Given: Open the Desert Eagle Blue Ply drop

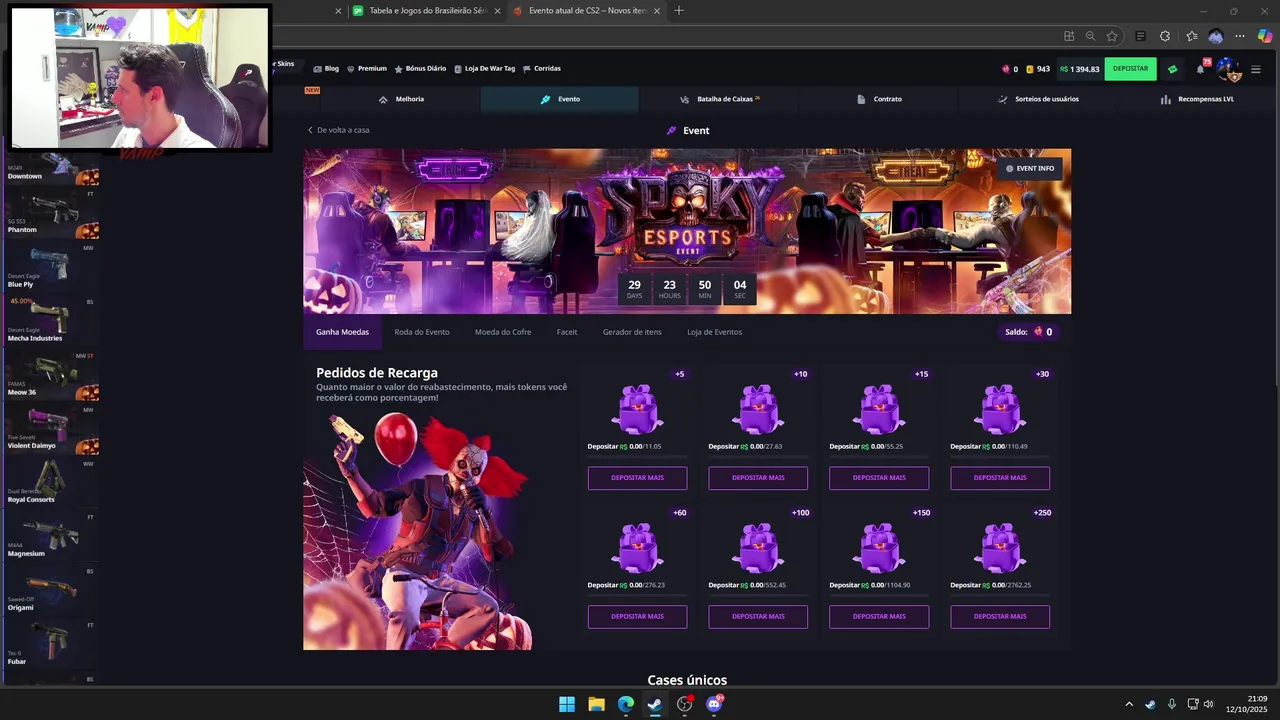Looking at the screenshot, I should [x=51, y=267].
